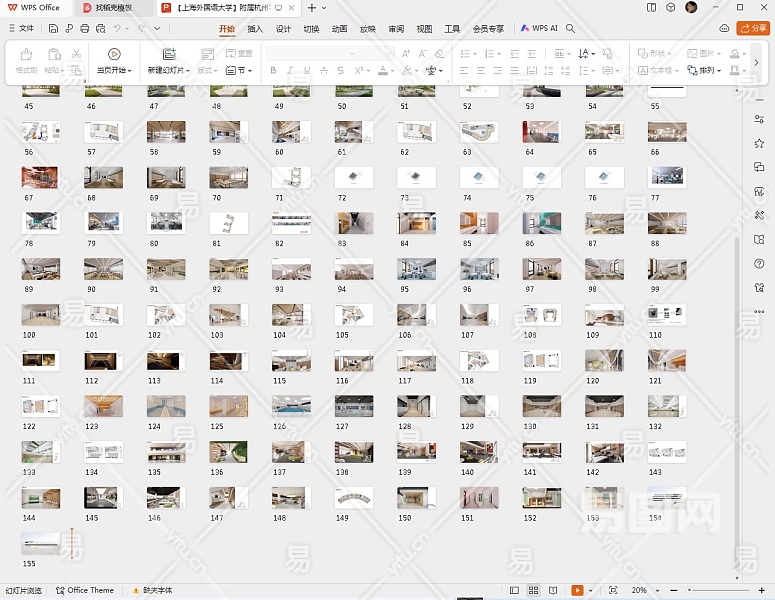Open the 插入 ribbon tab
Image resolution: width=775 pixels, height=600 pixels.
255,29
